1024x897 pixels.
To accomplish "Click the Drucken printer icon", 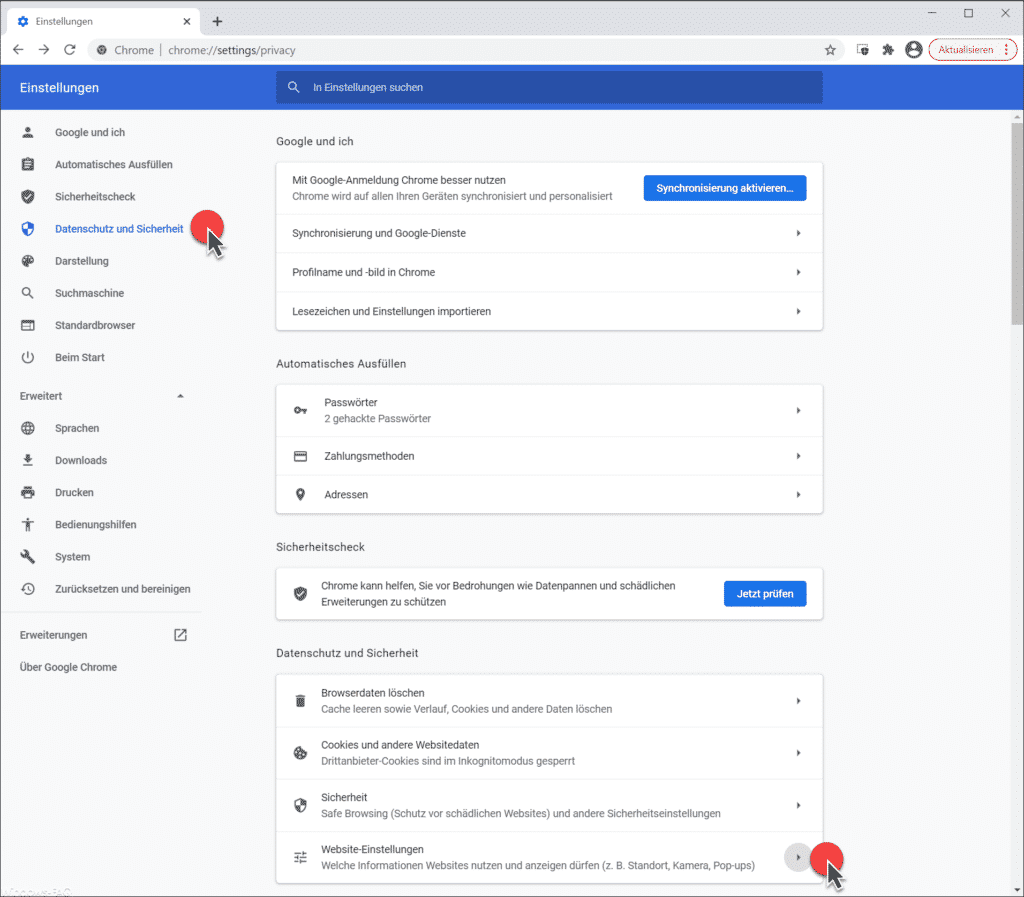I will (27, 492).
